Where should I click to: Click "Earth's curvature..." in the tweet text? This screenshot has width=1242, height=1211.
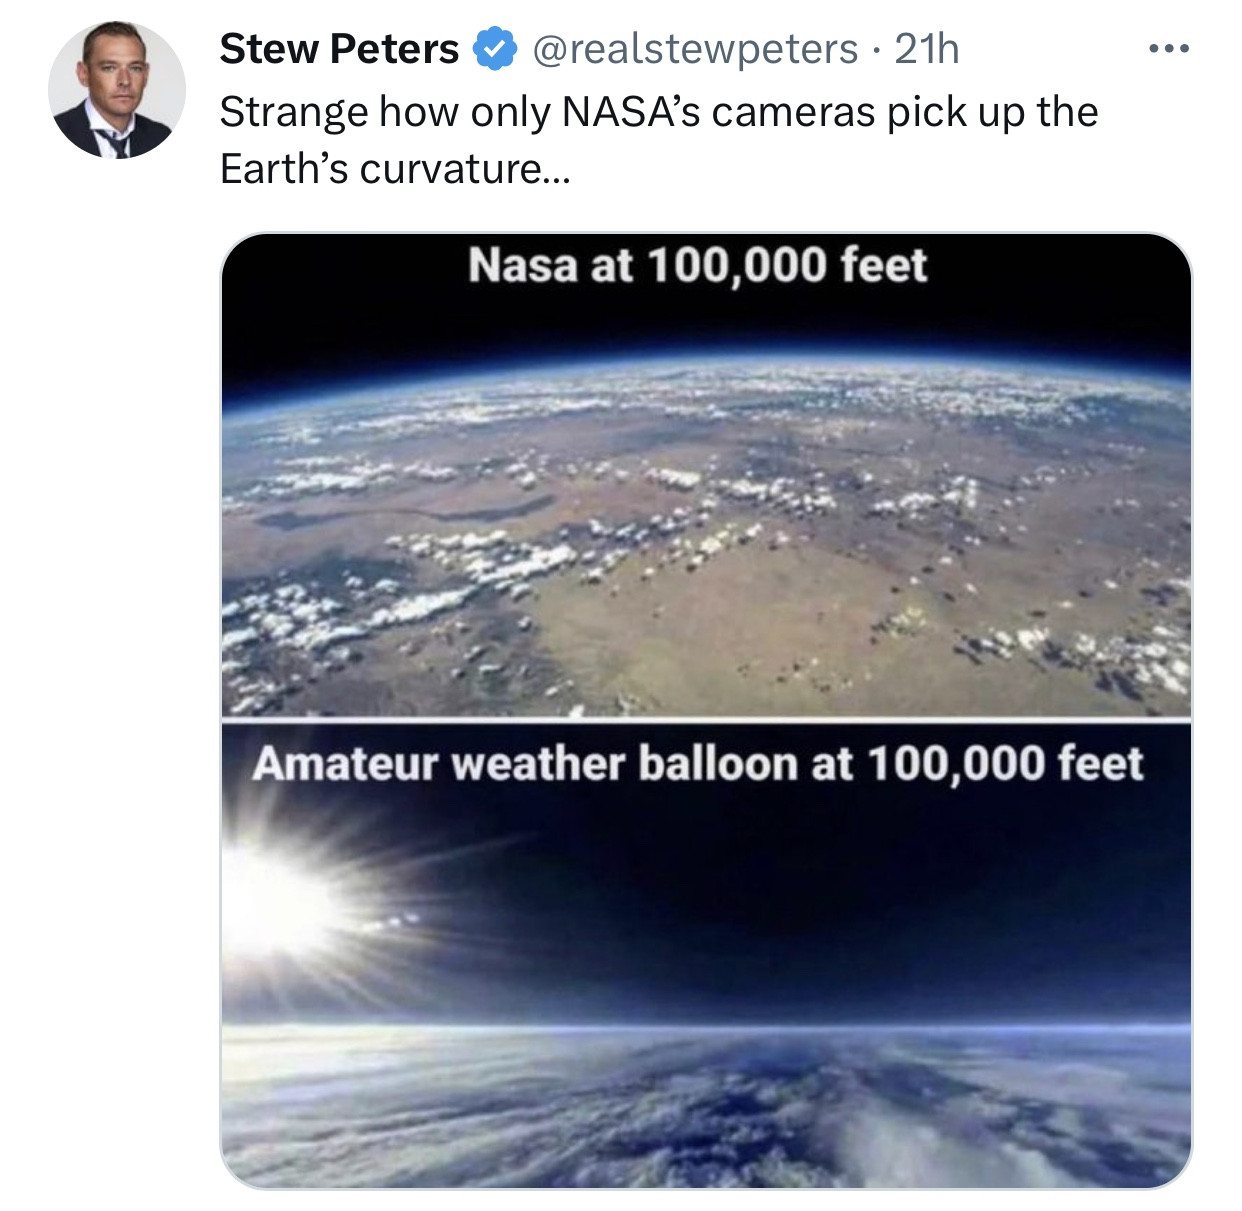pyautogui.click(x=394, y=169)
